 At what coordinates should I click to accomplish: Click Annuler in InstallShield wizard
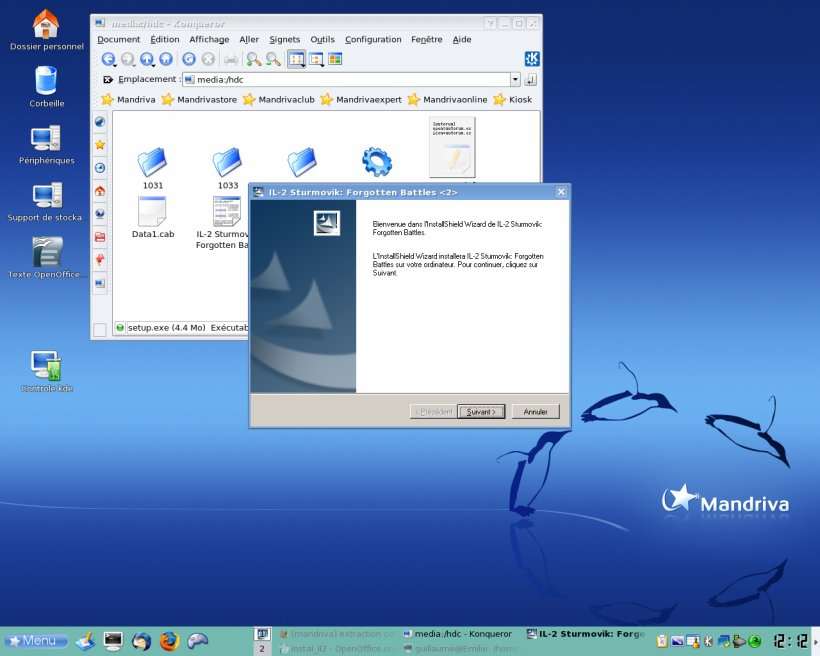(536, 412)
